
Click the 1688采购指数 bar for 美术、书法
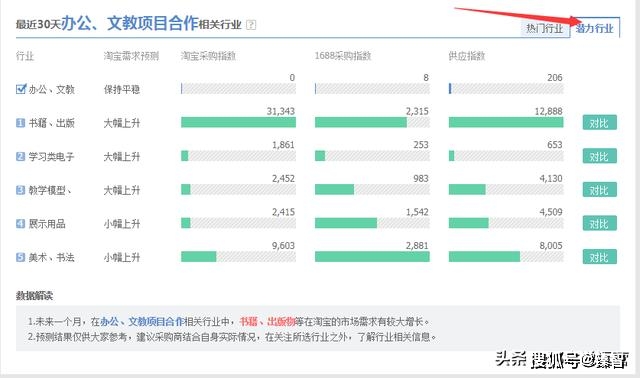(x=372, y=256)
